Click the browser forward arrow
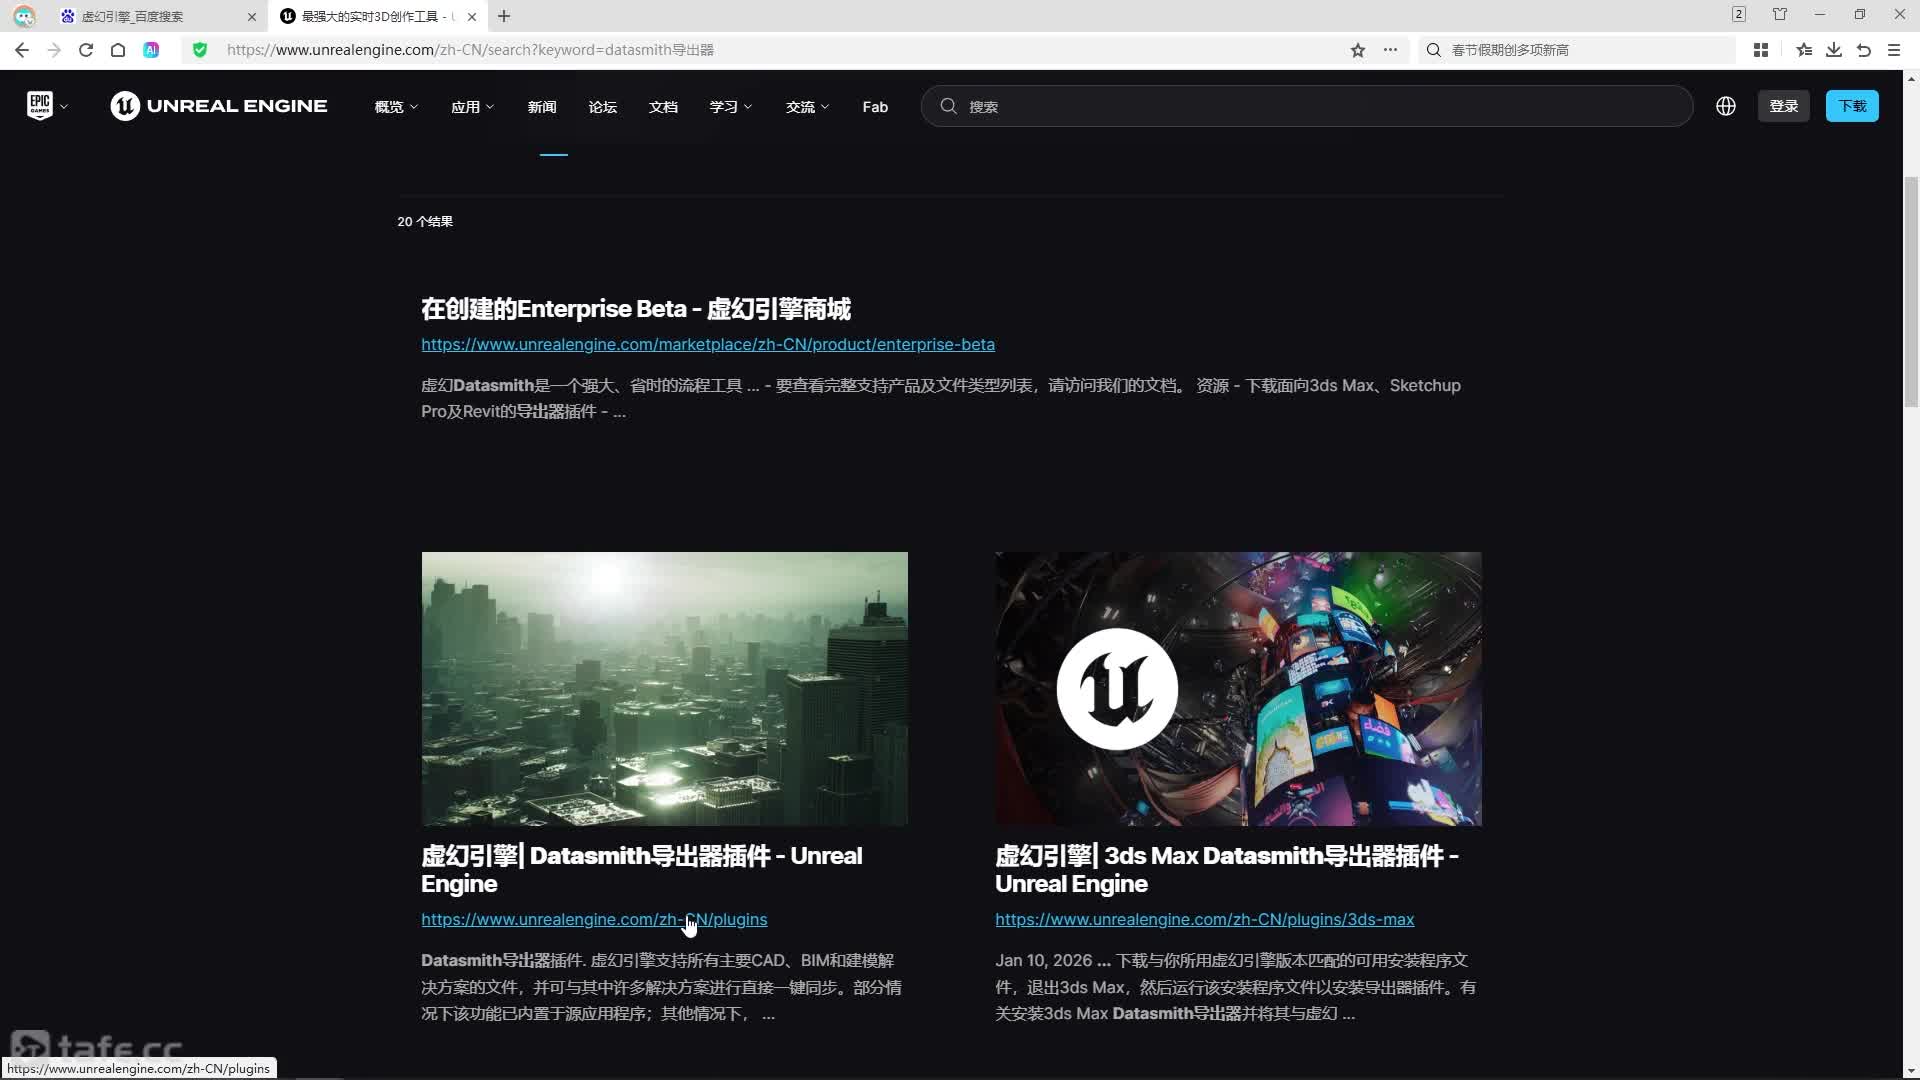 pyautogui.click(x=54, y=50)
